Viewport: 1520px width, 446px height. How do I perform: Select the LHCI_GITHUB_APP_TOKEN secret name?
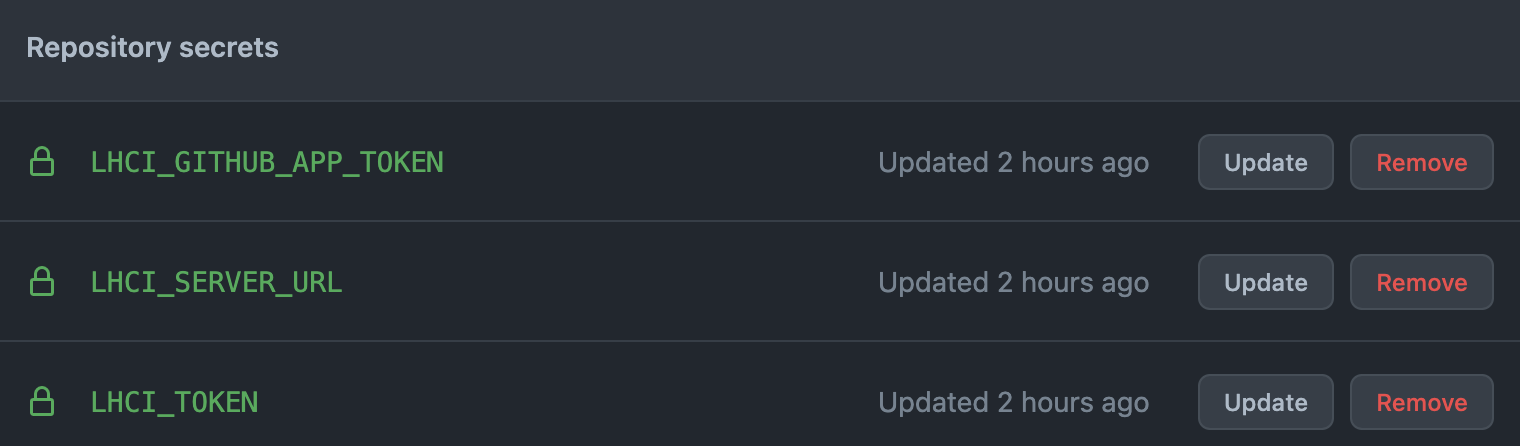(266, 162)
